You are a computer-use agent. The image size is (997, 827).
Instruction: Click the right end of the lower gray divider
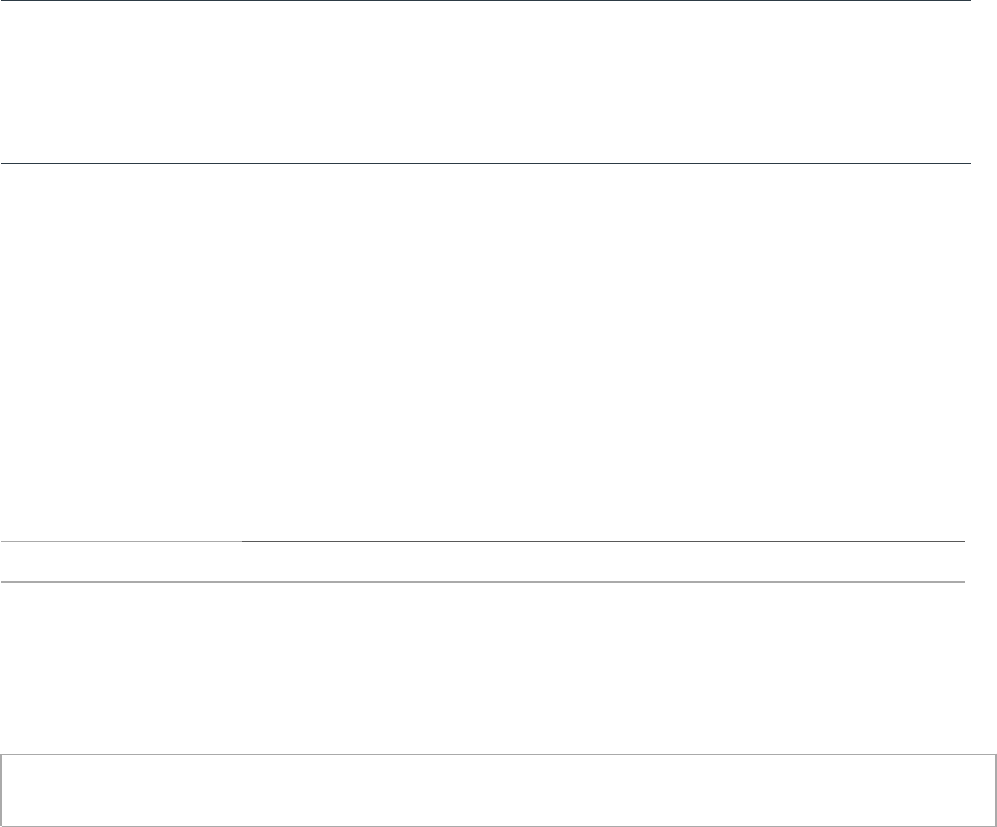[962, 581]
